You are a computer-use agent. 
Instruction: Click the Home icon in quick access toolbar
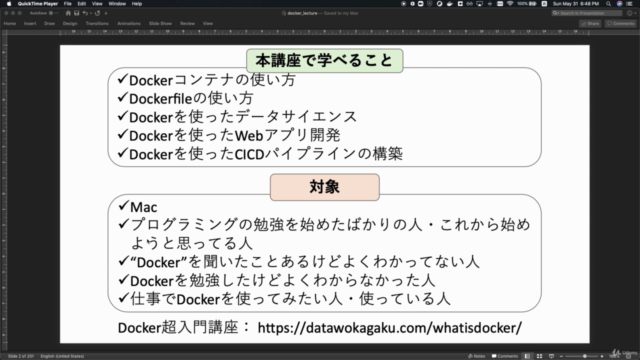tap(68, 13)
